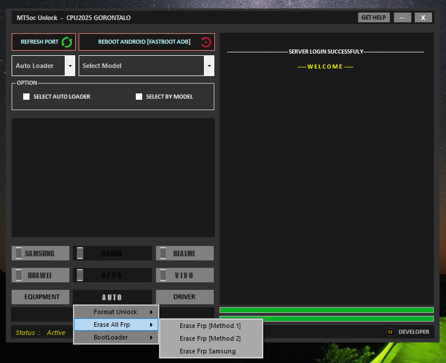This screenshot has height=363, width=446.
Task: Click the green refresh arrows icon
Action: tap(67, 42)
